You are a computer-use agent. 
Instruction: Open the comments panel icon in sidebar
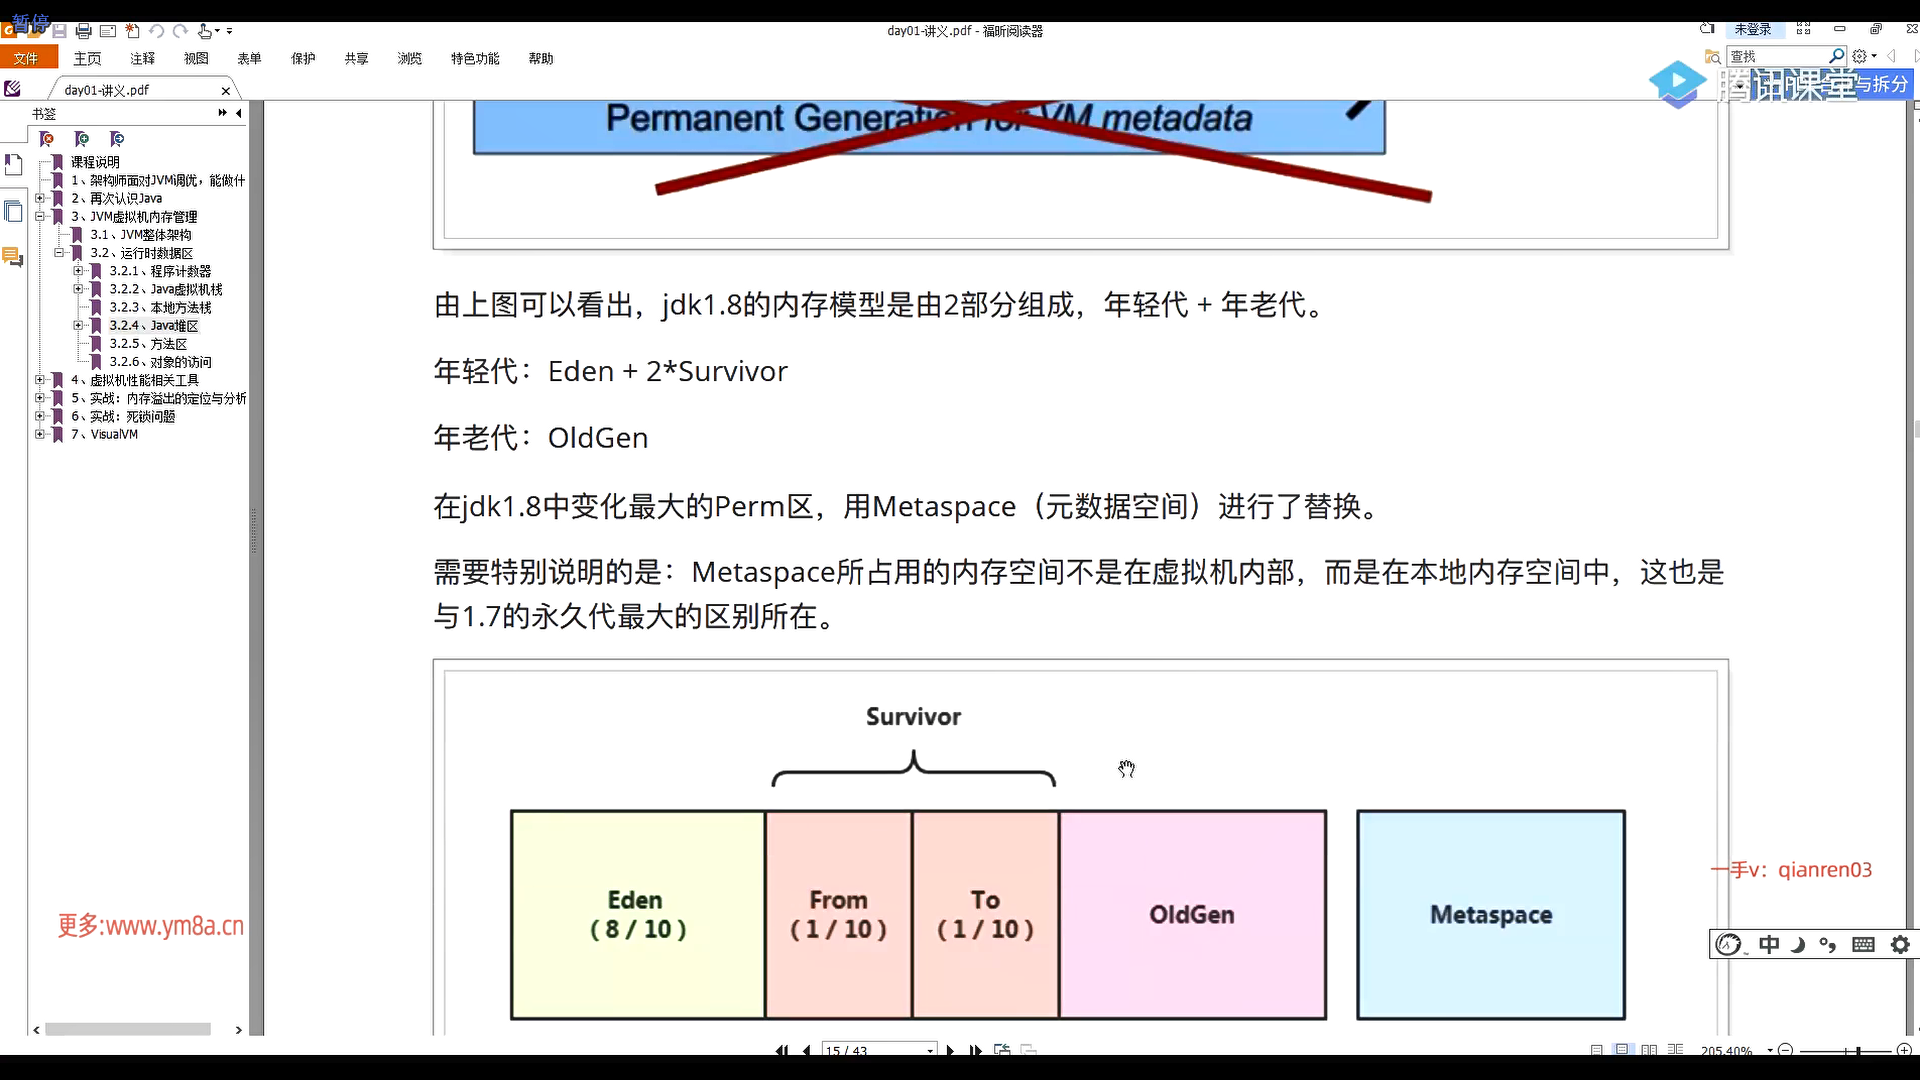[x=12, y=257]
